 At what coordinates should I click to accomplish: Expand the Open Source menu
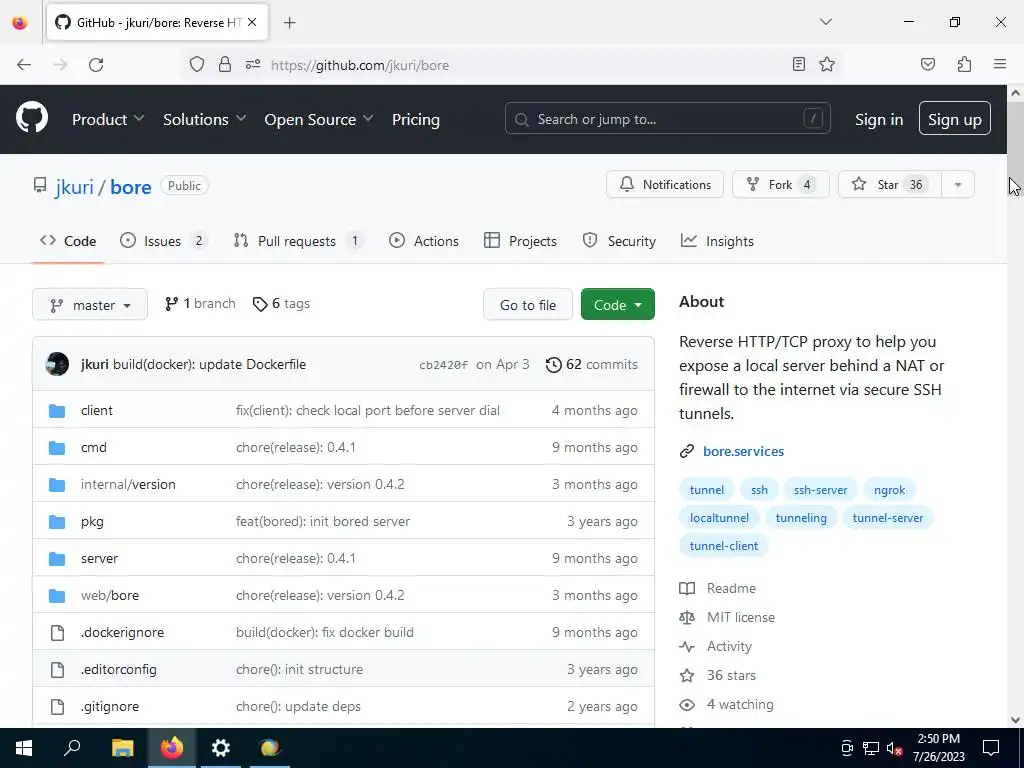[x=319, y=120]
